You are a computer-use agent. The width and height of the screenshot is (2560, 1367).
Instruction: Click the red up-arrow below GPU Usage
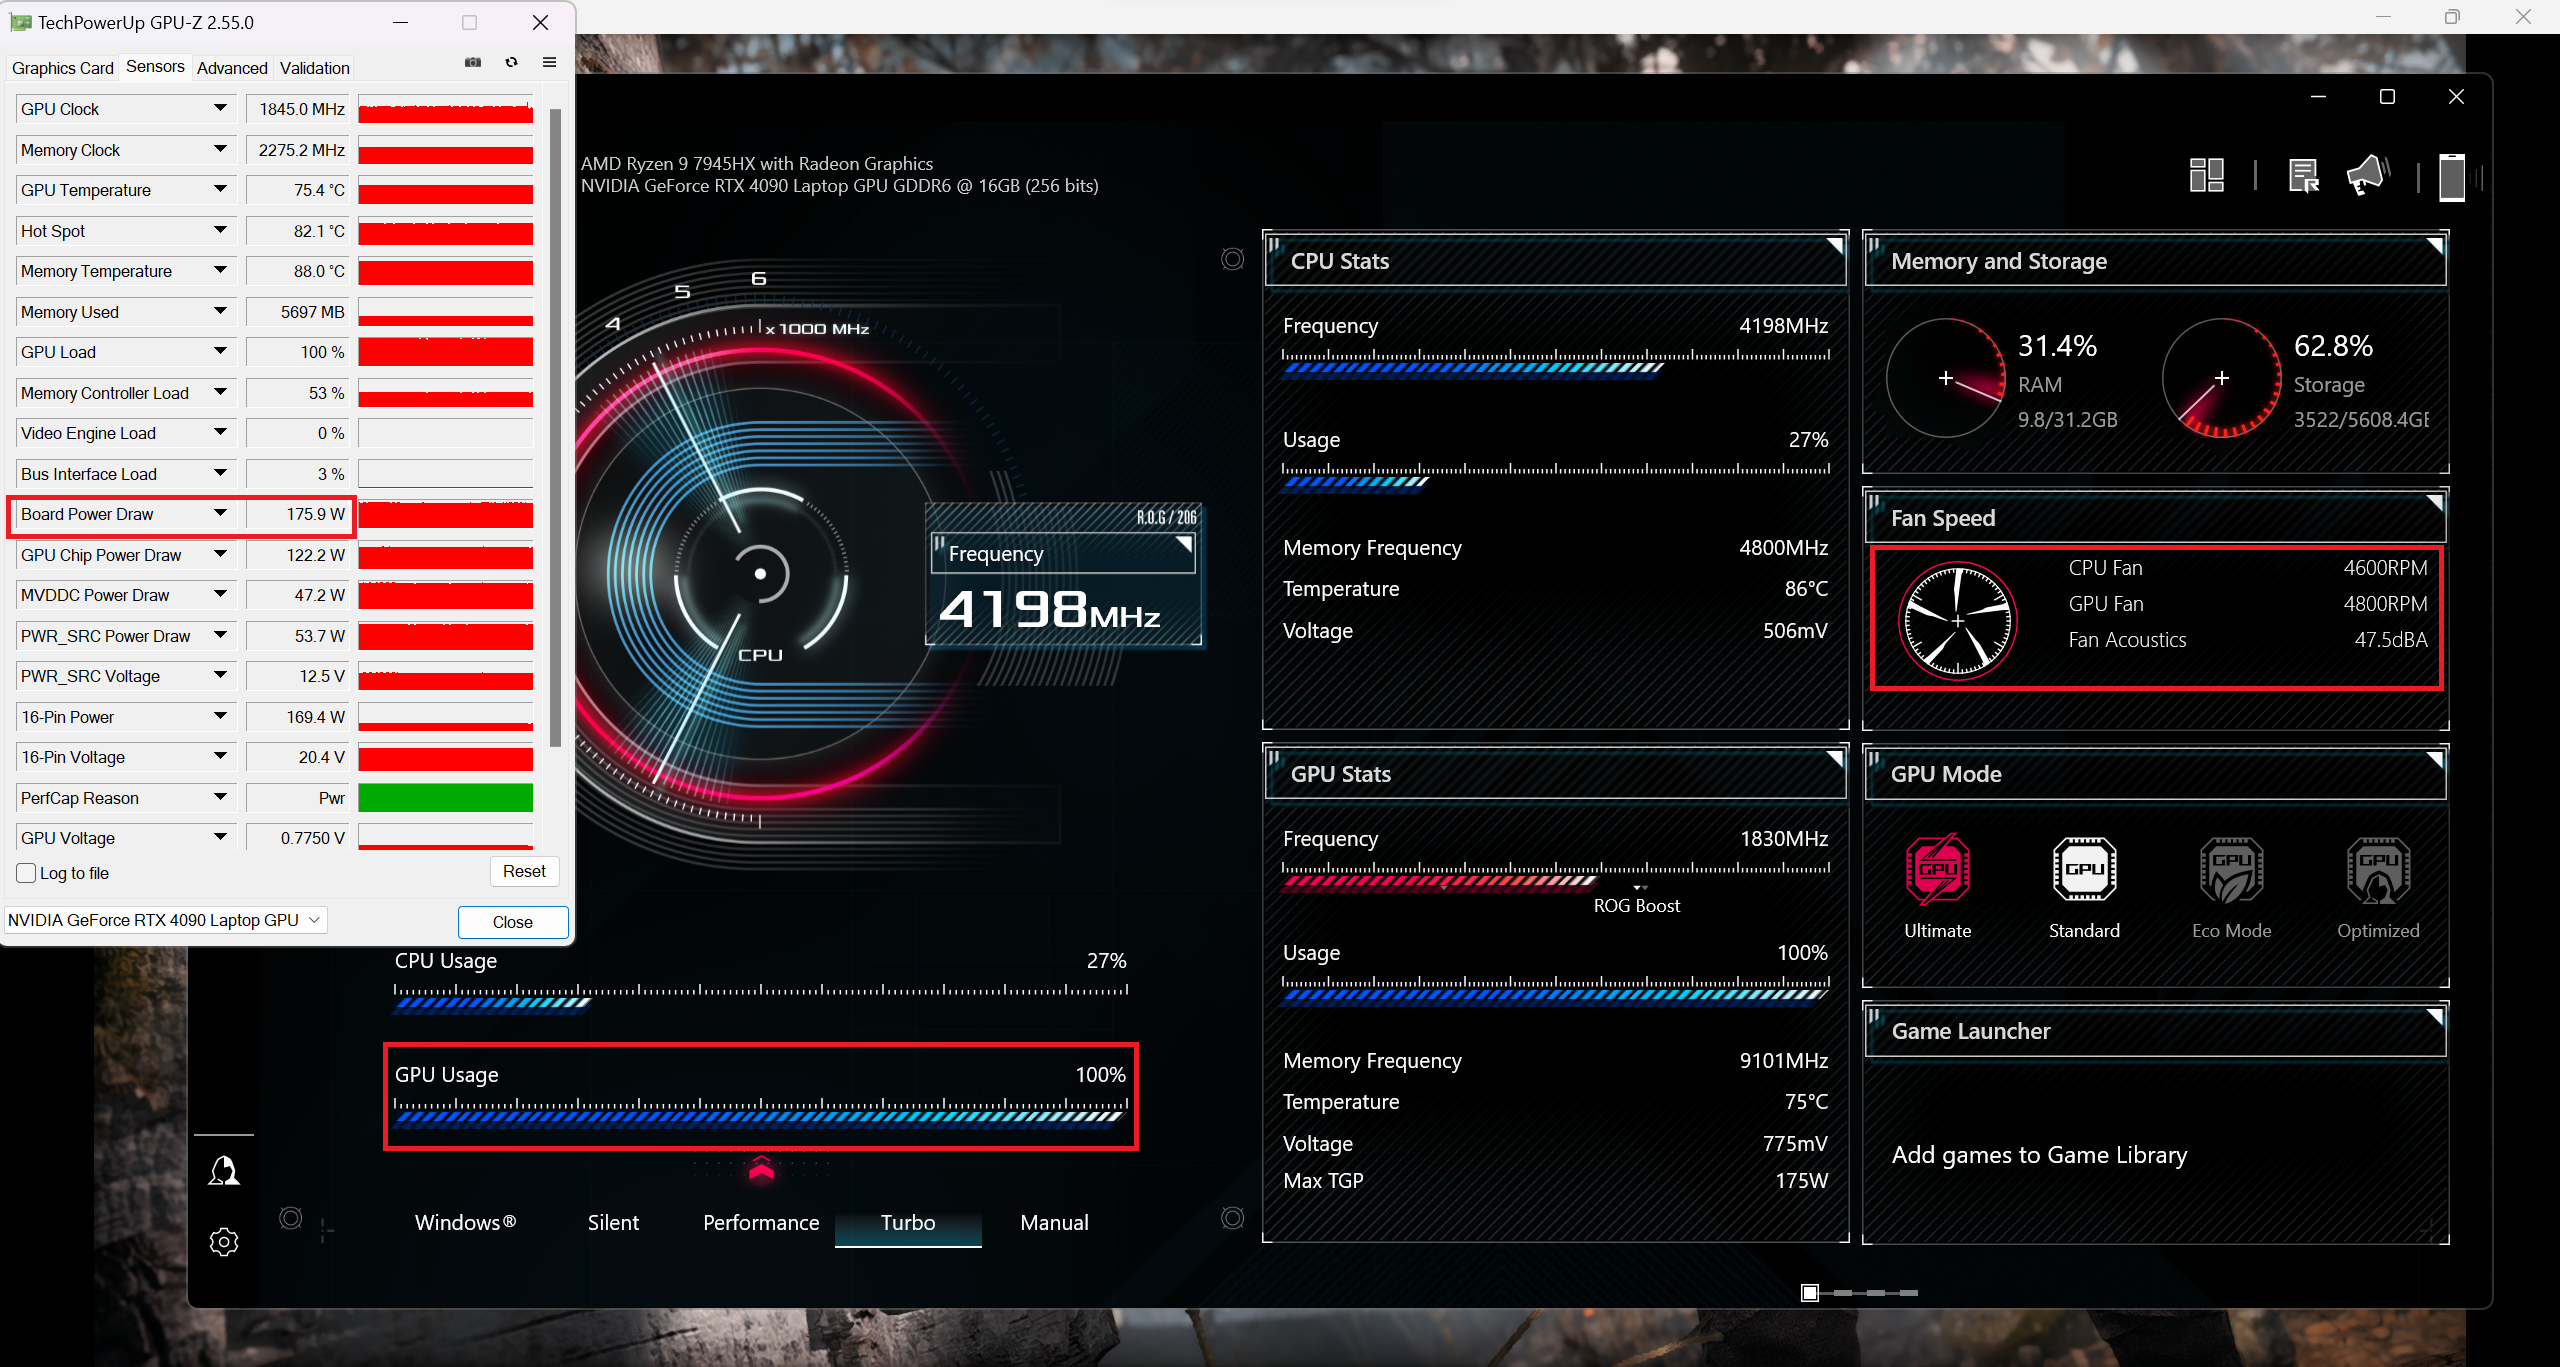pos(761,1169)
